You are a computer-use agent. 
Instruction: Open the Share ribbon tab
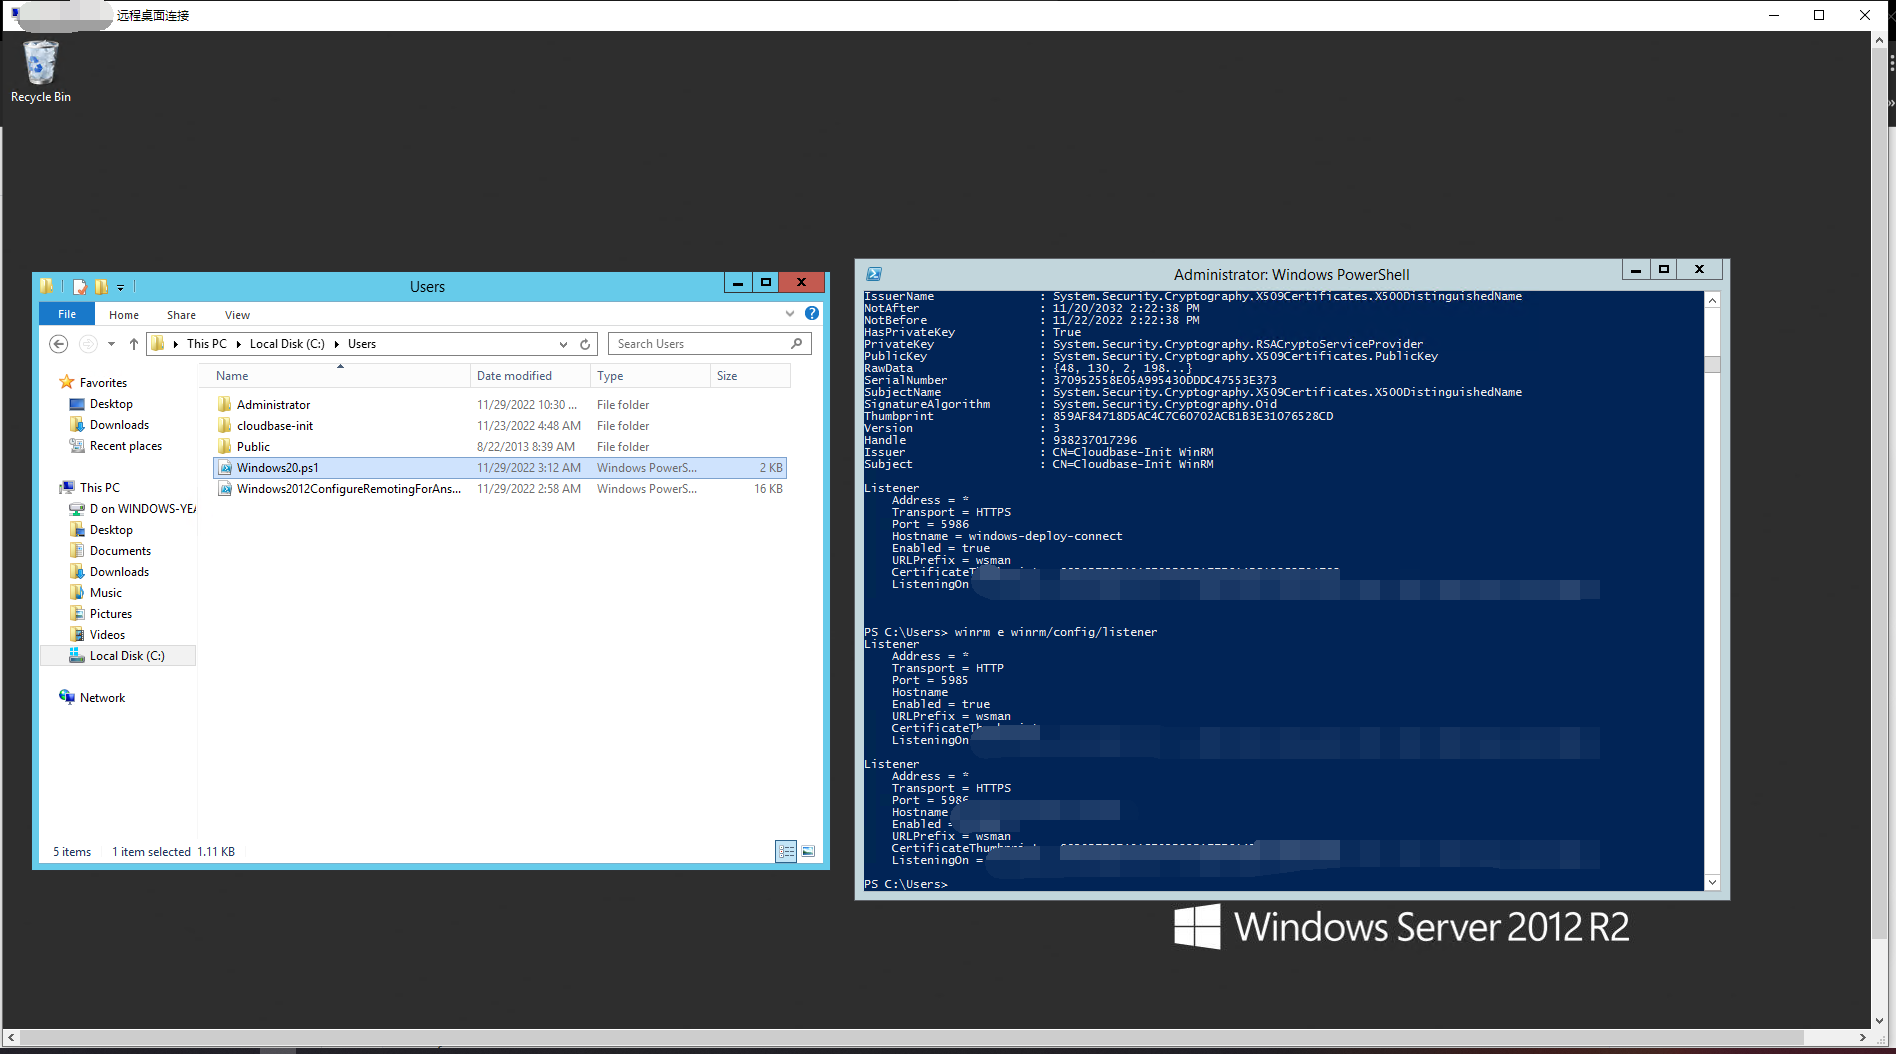[x=181, y=315]
